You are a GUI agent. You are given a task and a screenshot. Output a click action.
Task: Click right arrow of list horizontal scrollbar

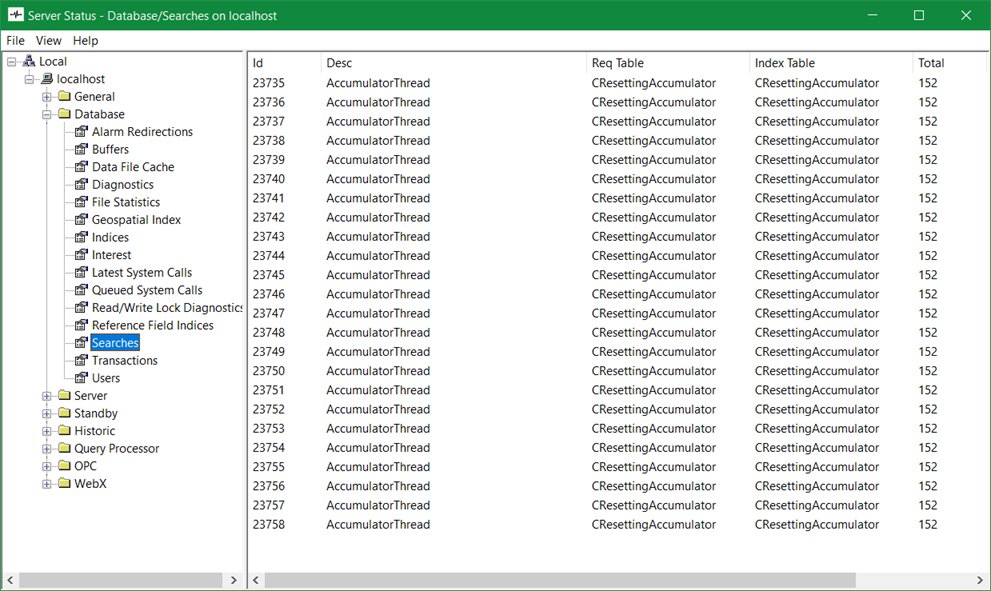(x=980, y=580)
